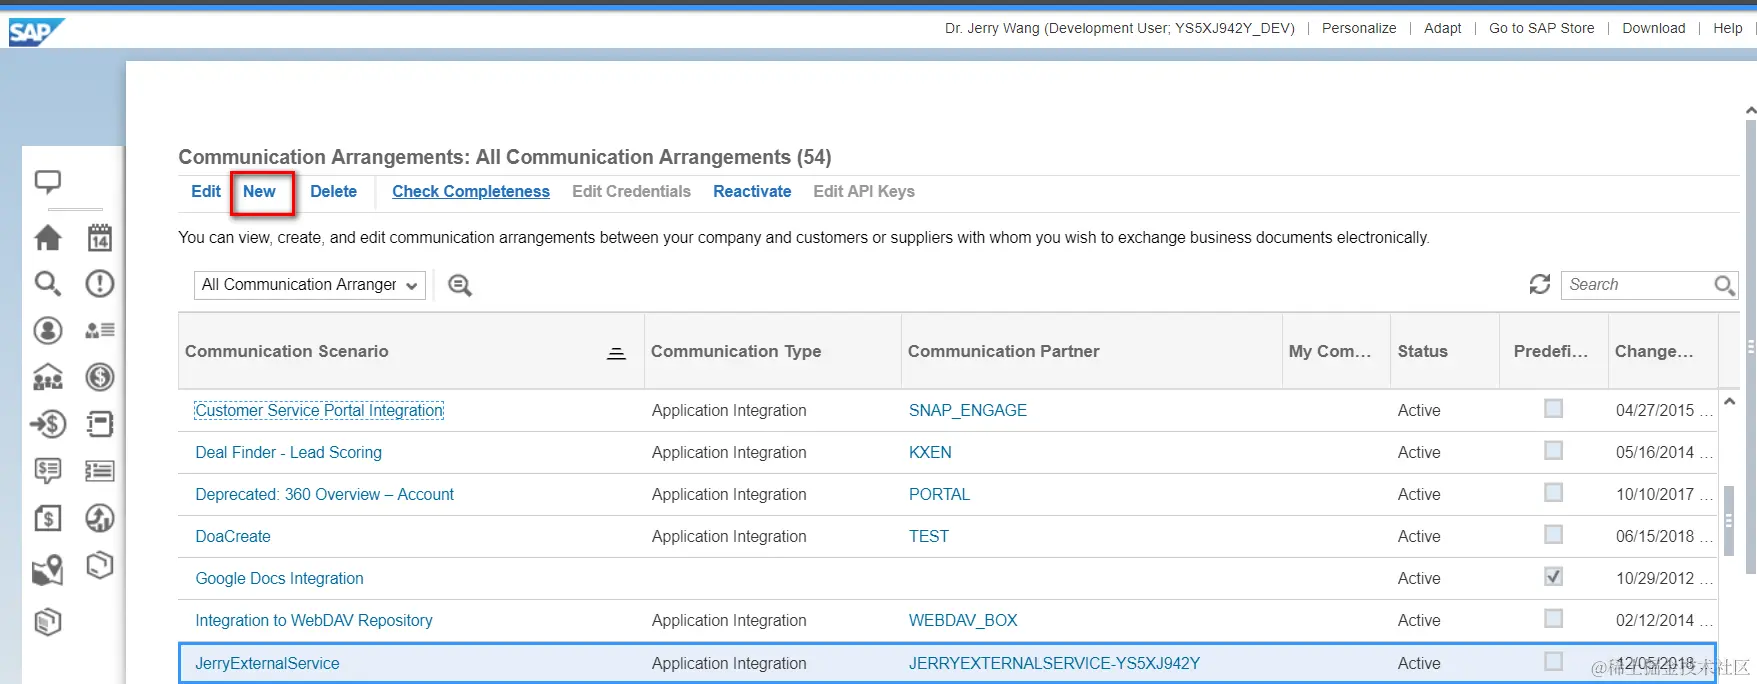Click the table scroll-up arrow
1757x684 pixels.
click(x=1729, y=402)
